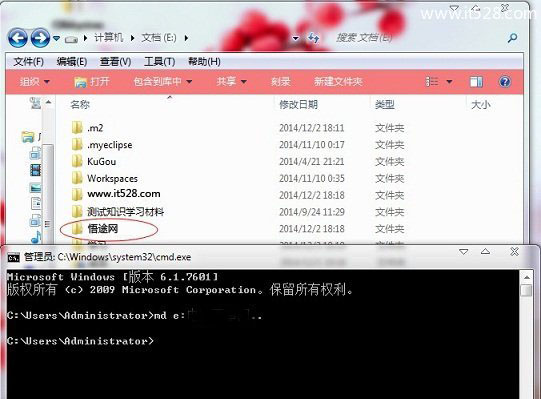541x399 pixels.
Task: Close the cmd.exe window
Action: [x=514, y=252]
